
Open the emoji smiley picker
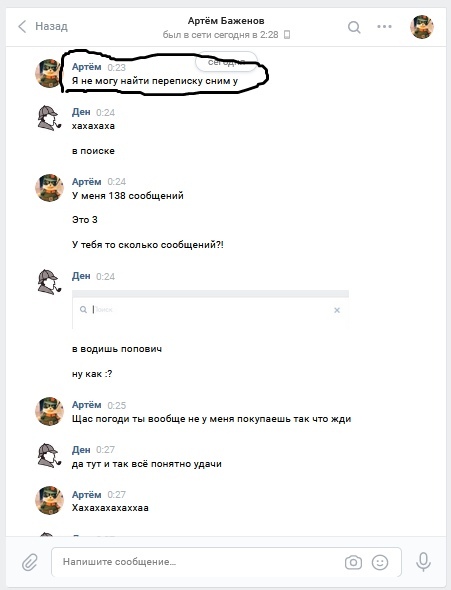380,562
